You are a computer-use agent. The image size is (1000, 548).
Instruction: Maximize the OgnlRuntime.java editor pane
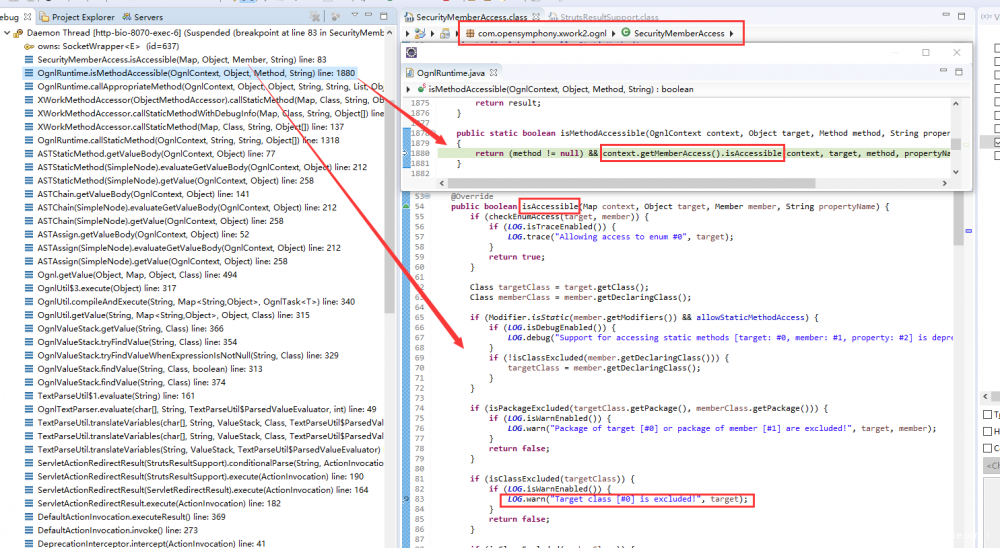point(959,71)
